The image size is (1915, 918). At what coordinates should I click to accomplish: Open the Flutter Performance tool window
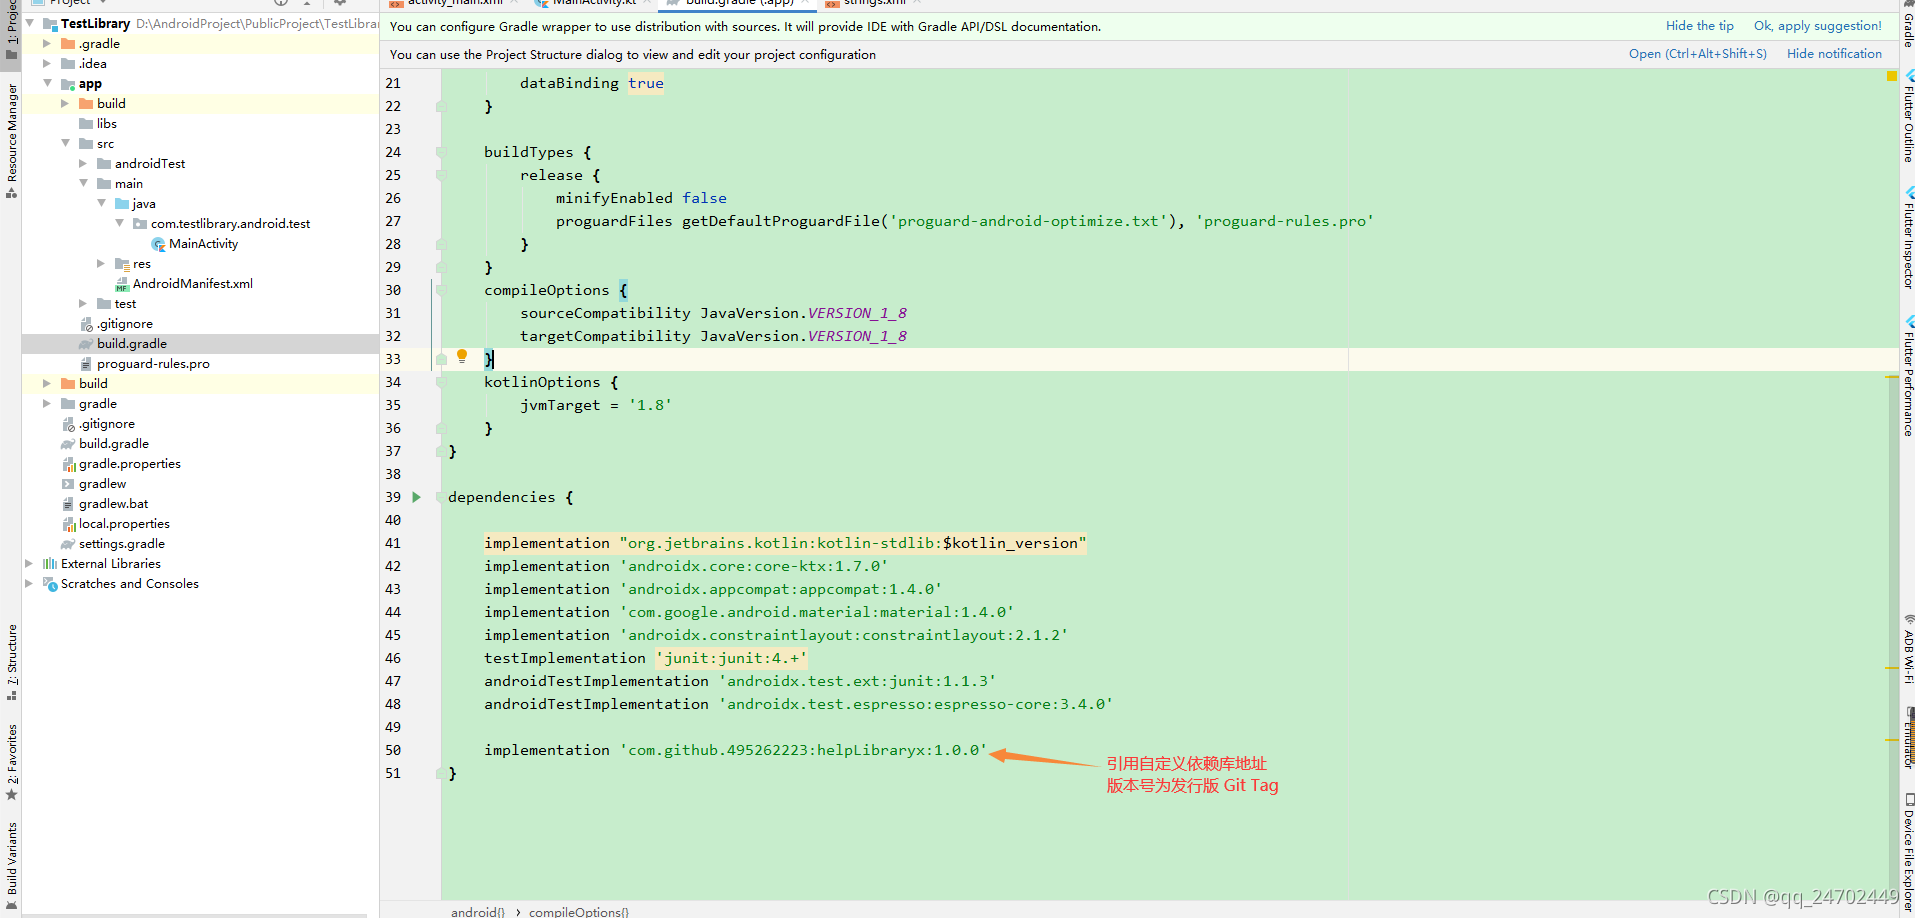click(1907, 376)
